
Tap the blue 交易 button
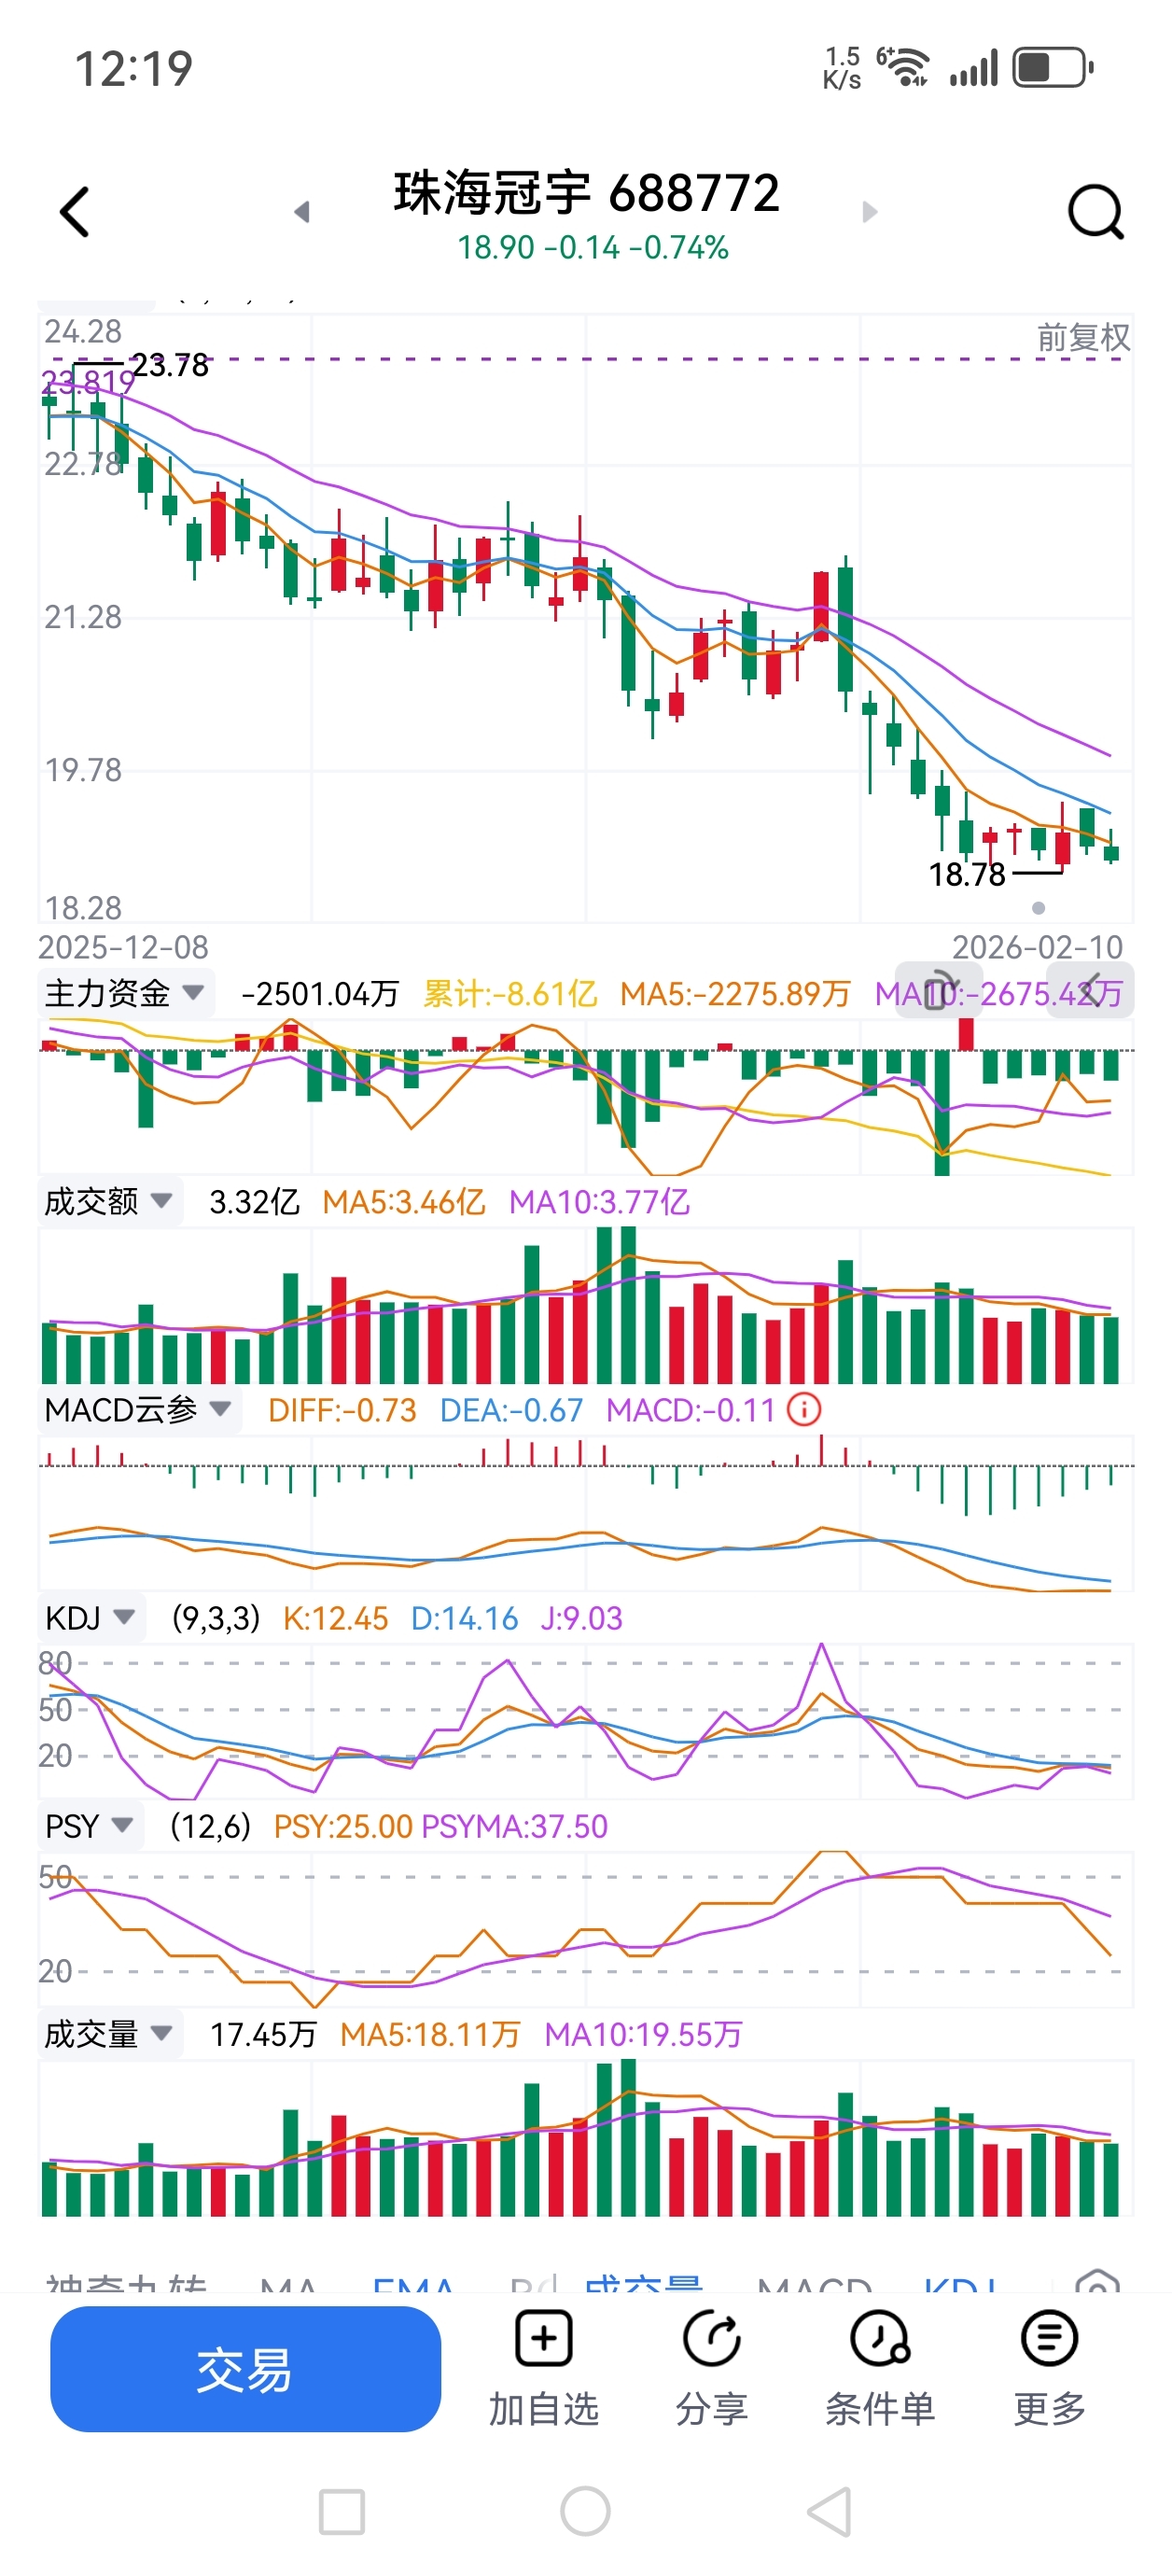[245, 2369]
